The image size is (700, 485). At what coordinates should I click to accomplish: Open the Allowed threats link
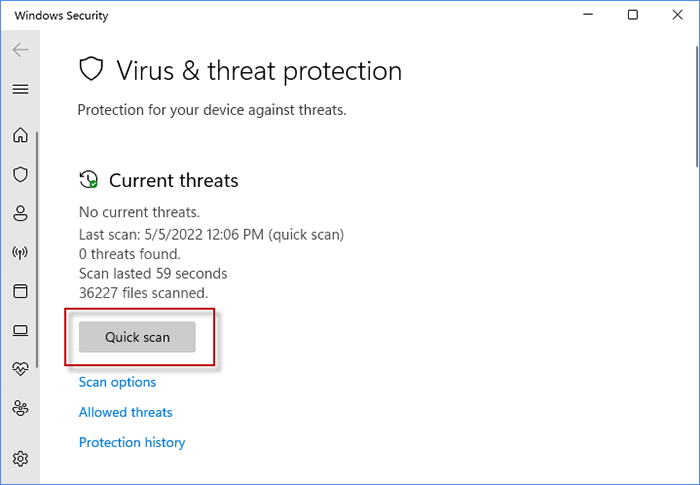[125, 412]
